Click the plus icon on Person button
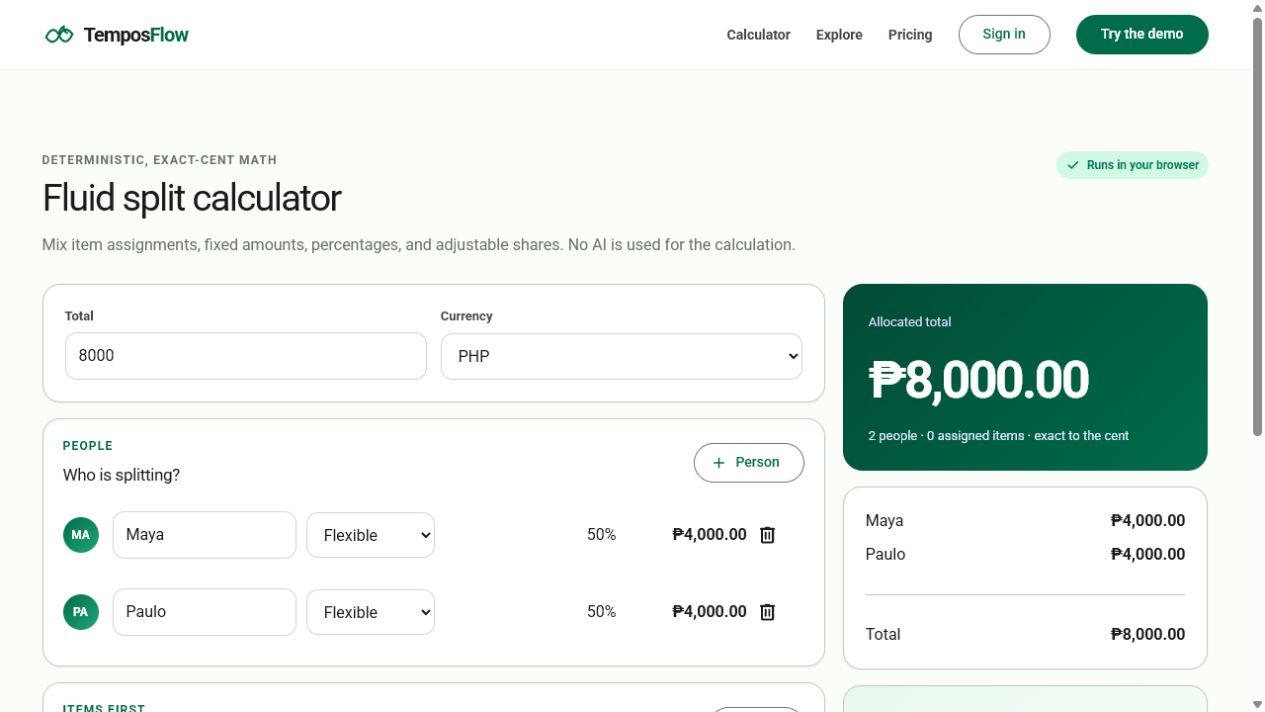1265x712 pixels. tap(718, 463)
